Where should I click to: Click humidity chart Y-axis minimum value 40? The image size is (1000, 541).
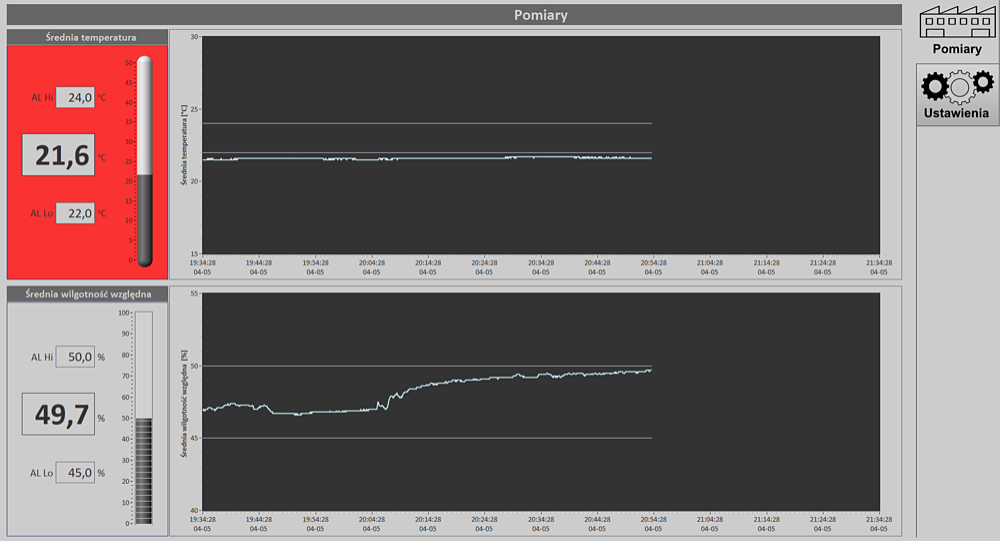194,511
